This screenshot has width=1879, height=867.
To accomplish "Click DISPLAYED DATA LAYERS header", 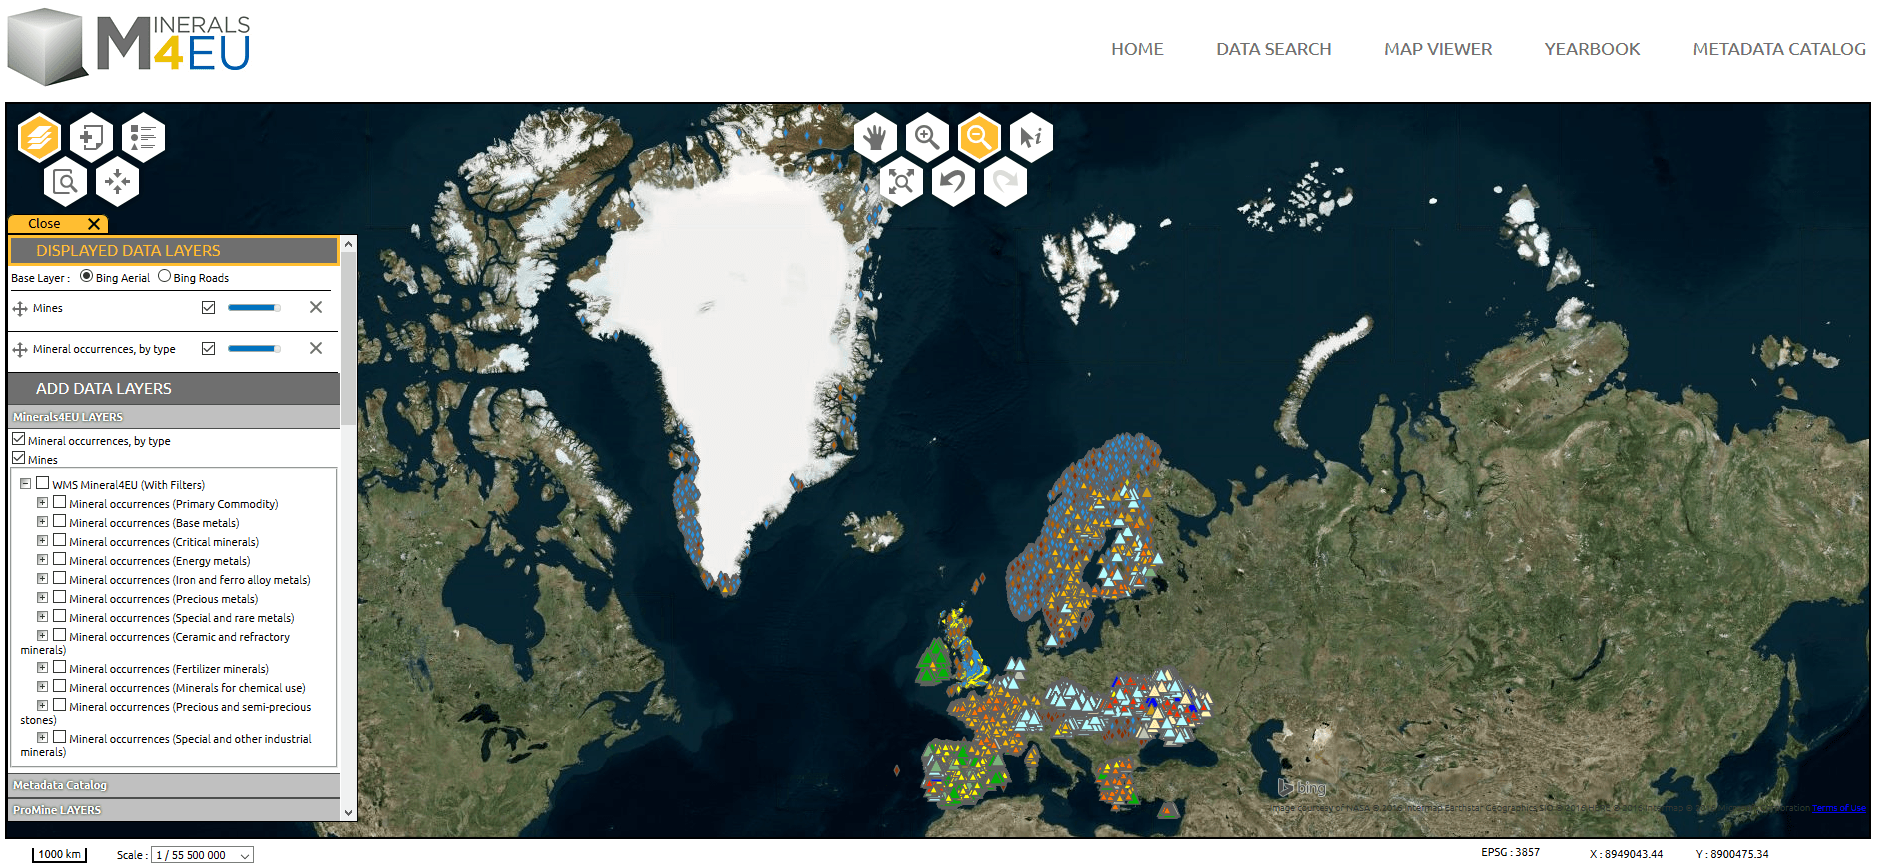I will [x=174, y=250].
